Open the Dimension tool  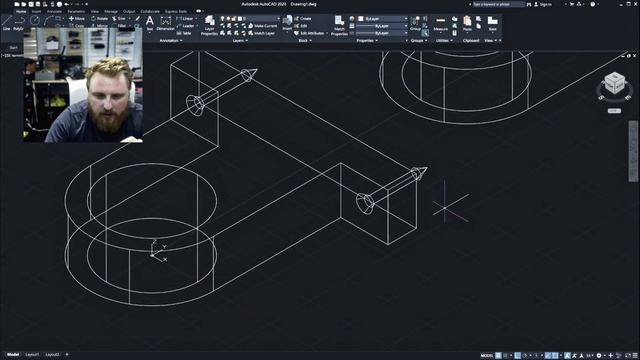(165, 23)
